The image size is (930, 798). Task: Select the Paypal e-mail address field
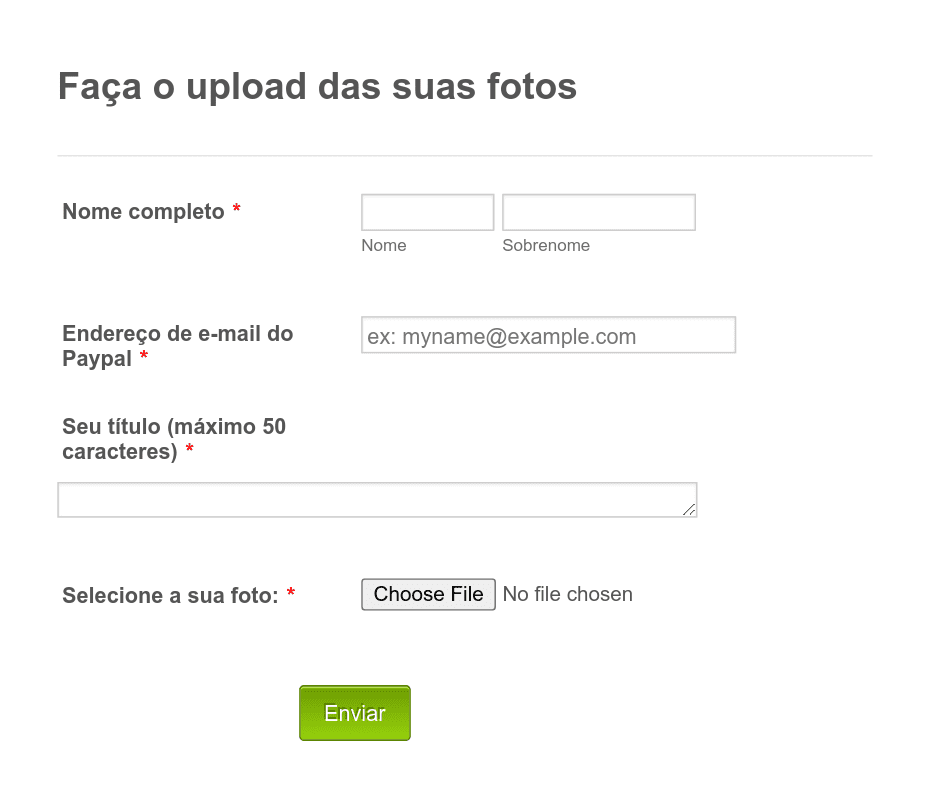(548, 335)
